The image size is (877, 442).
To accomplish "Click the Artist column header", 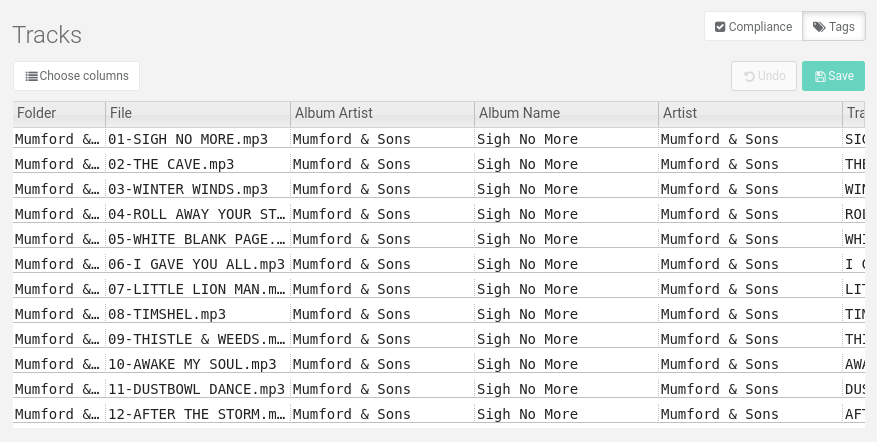I will [751, 114].
